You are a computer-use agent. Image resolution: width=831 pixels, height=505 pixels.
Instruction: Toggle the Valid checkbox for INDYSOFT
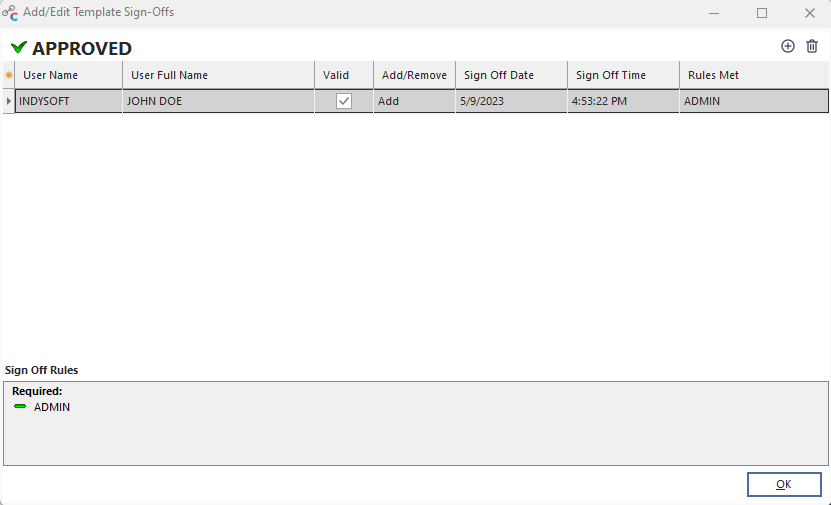[344, 101]
